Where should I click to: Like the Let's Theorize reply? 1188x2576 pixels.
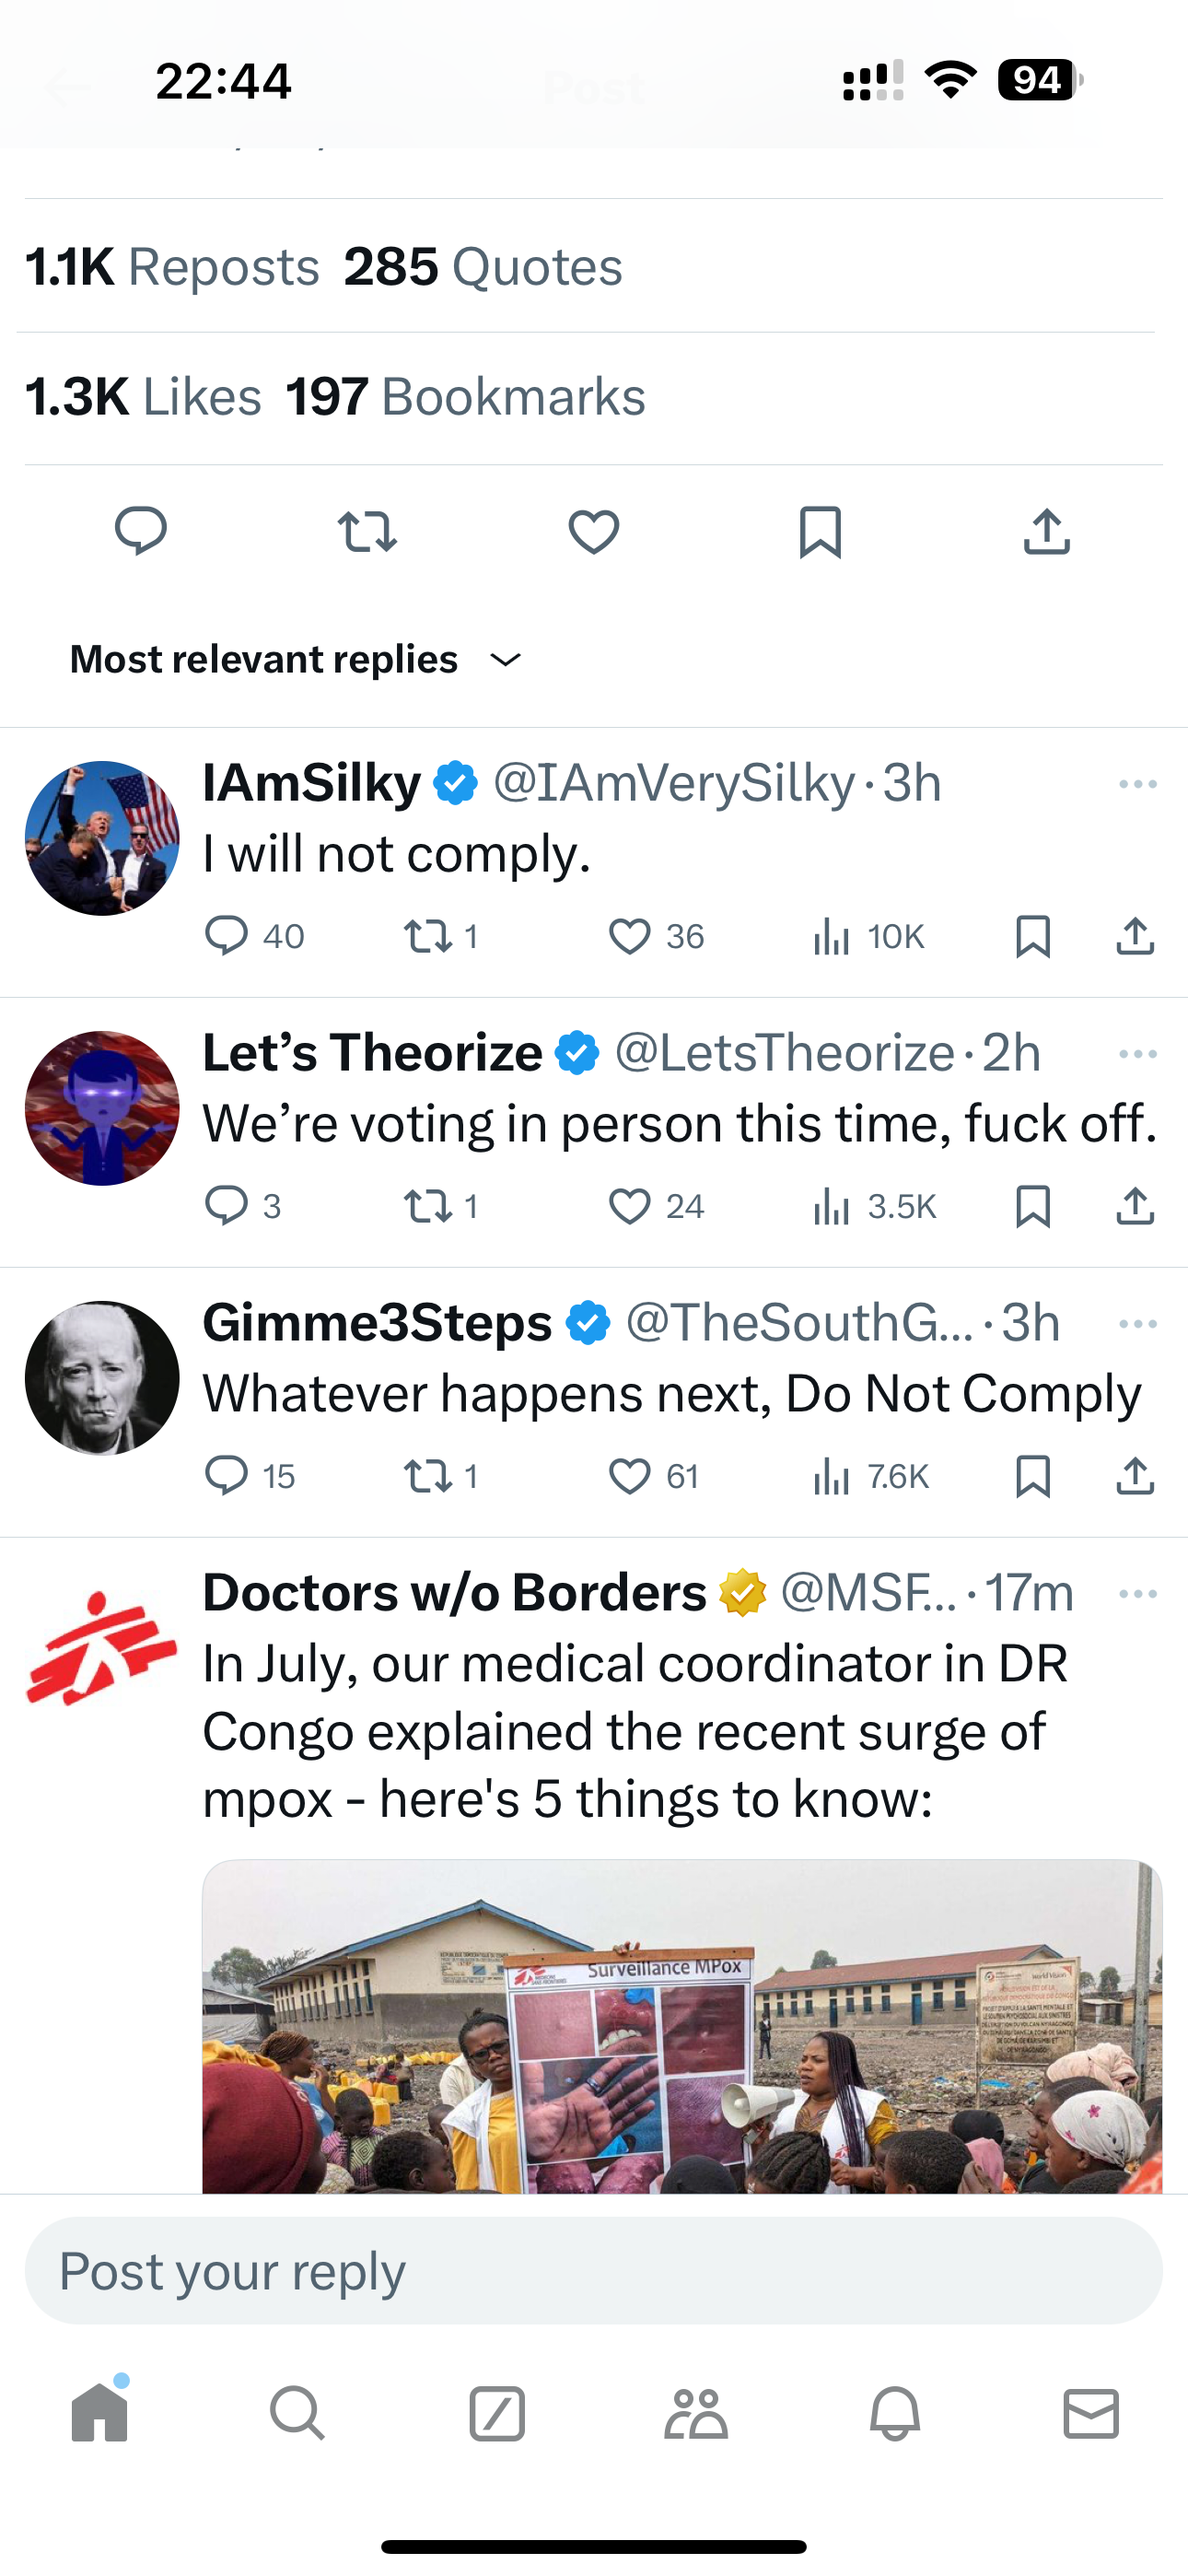630,1206
